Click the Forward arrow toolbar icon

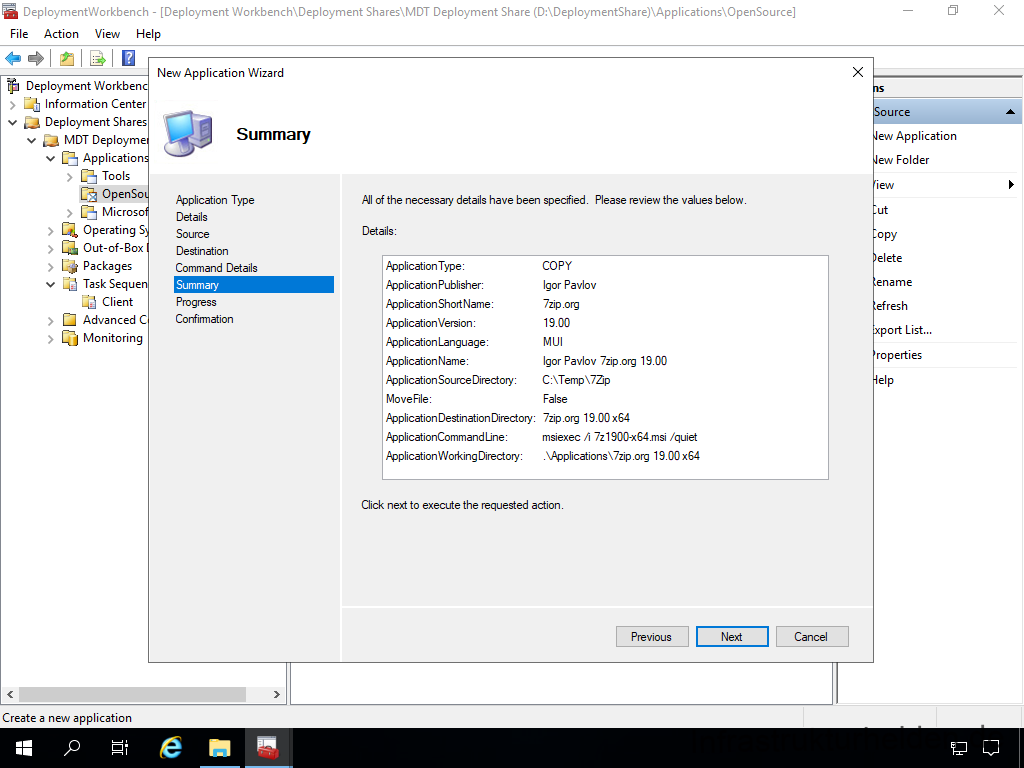(x=36, y=59)
